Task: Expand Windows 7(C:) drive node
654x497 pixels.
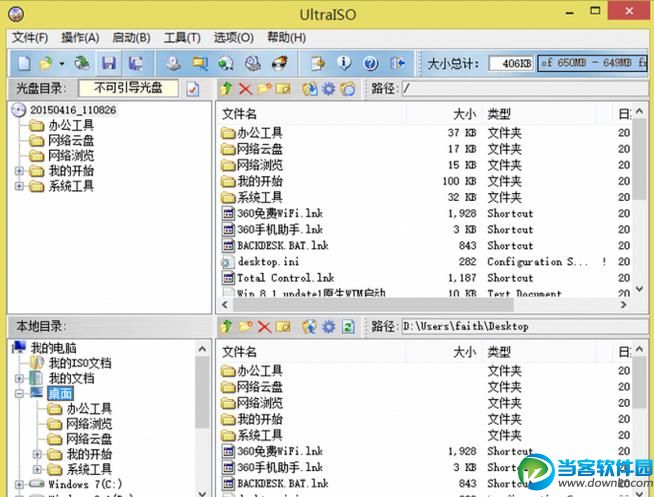Action: (19, 484)
